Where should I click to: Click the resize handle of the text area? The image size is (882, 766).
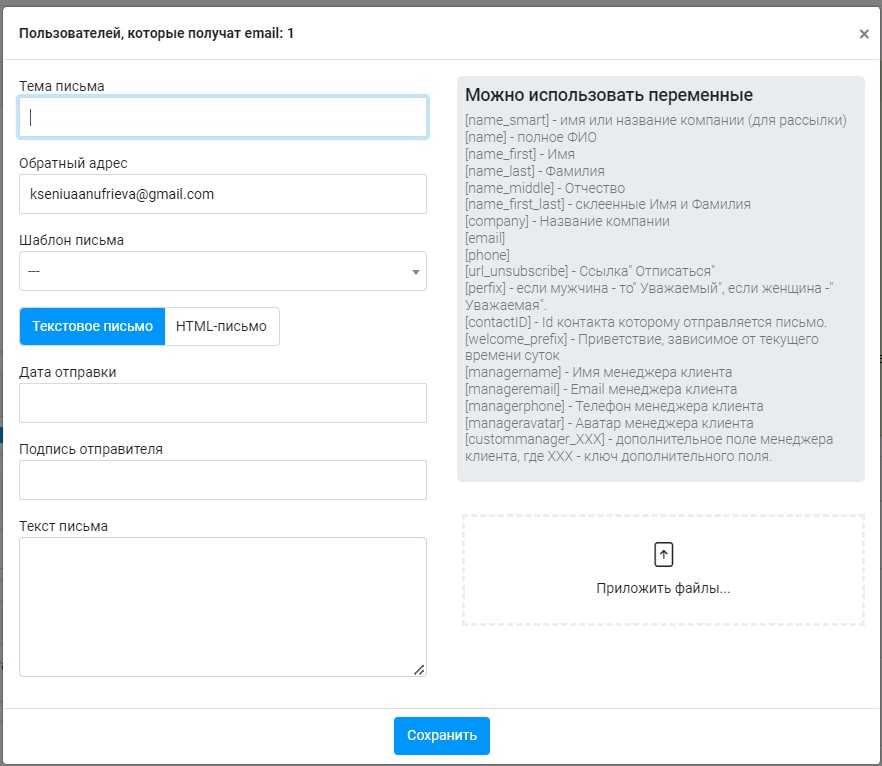click(x=419, y=670)
